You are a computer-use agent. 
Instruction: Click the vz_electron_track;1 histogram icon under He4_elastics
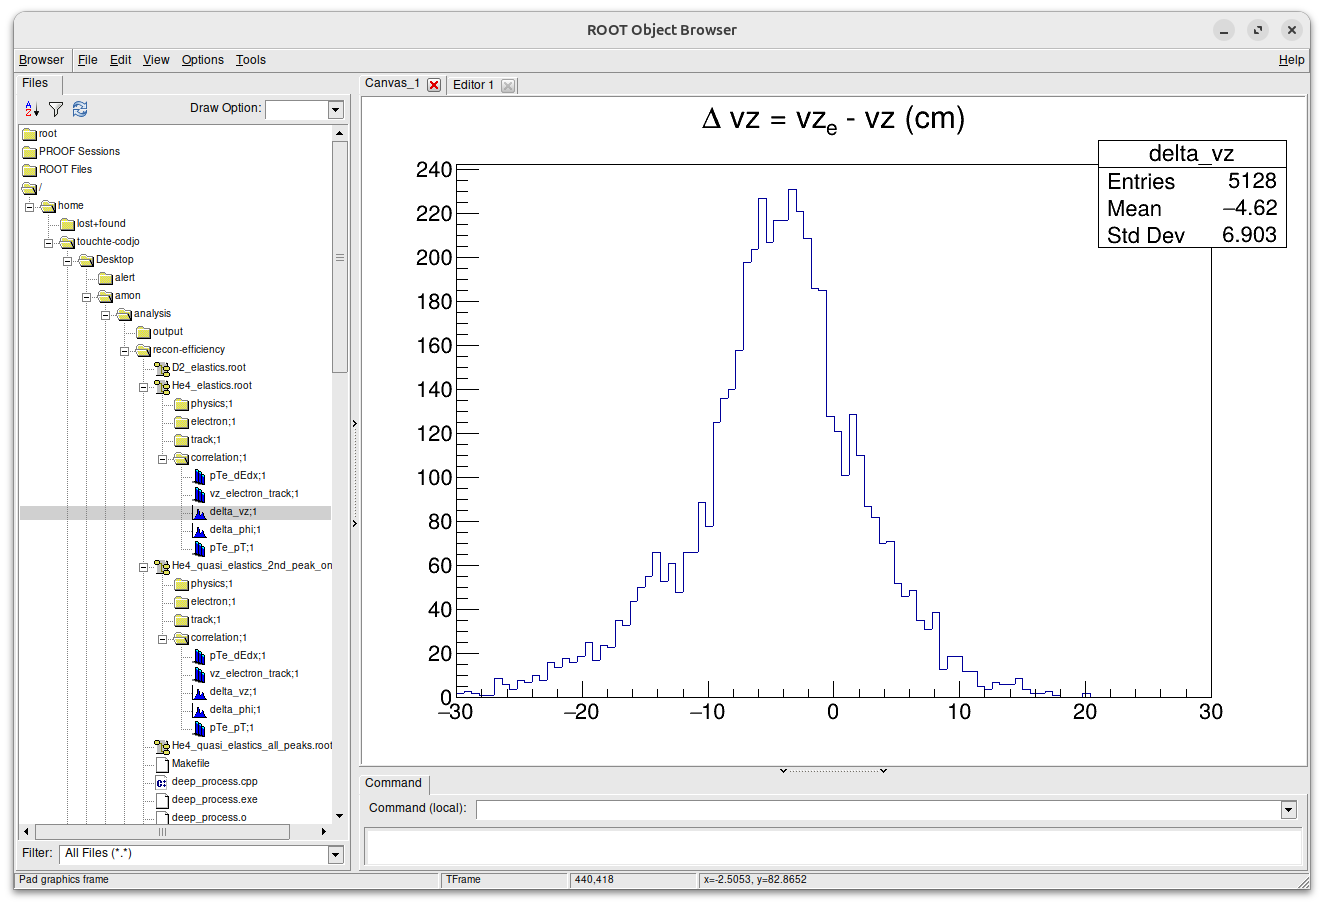[x=199, y=494]
